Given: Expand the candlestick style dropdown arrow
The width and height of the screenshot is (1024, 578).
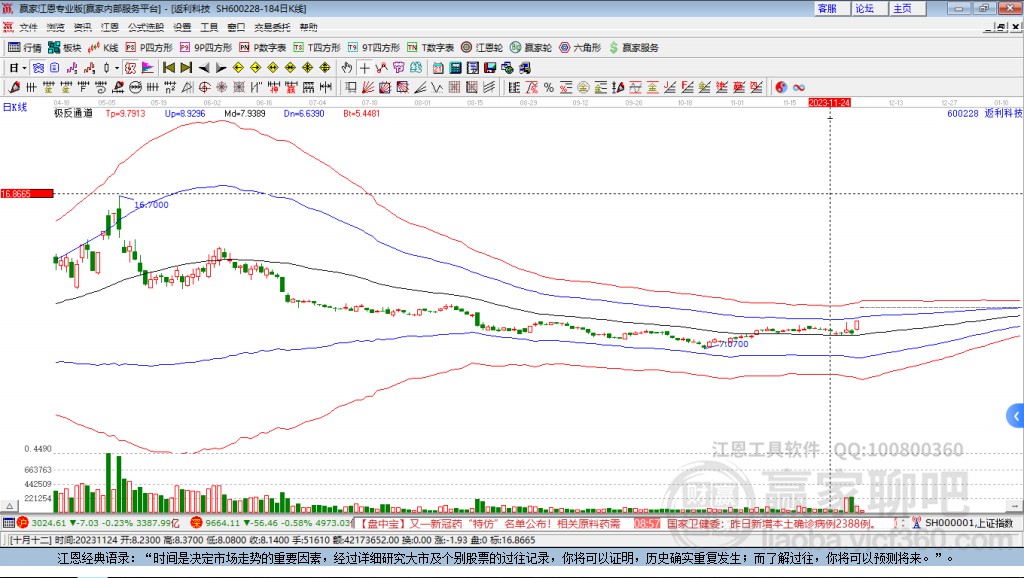Looking at the screenshot, I should 117,68.
